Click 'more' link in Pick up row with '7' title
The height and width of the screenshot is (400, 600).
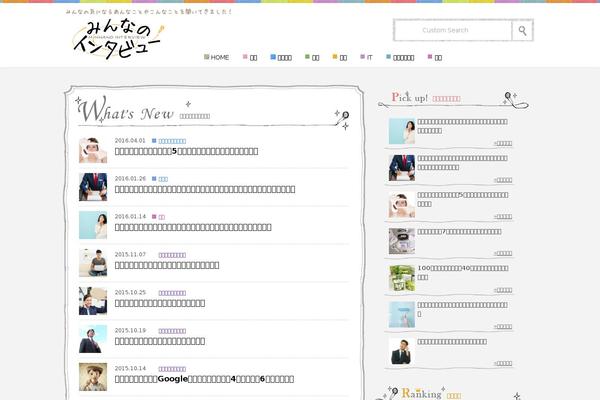503,253
